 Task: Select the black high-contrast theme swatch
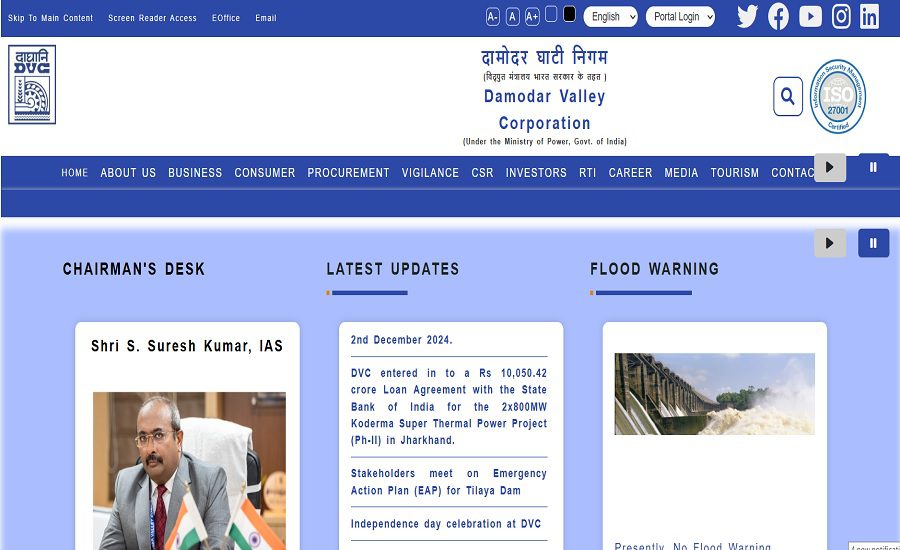(x=569, y=14)
